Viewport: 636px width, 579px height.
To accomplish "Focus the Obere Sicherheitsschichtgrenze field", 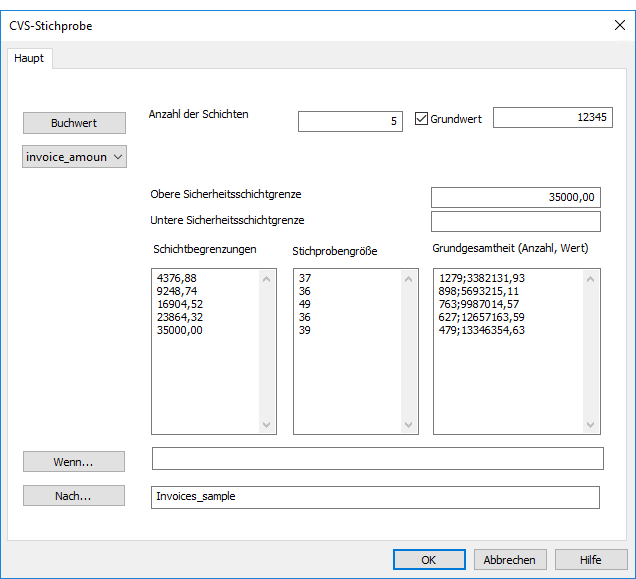I will tap(515, 197).
